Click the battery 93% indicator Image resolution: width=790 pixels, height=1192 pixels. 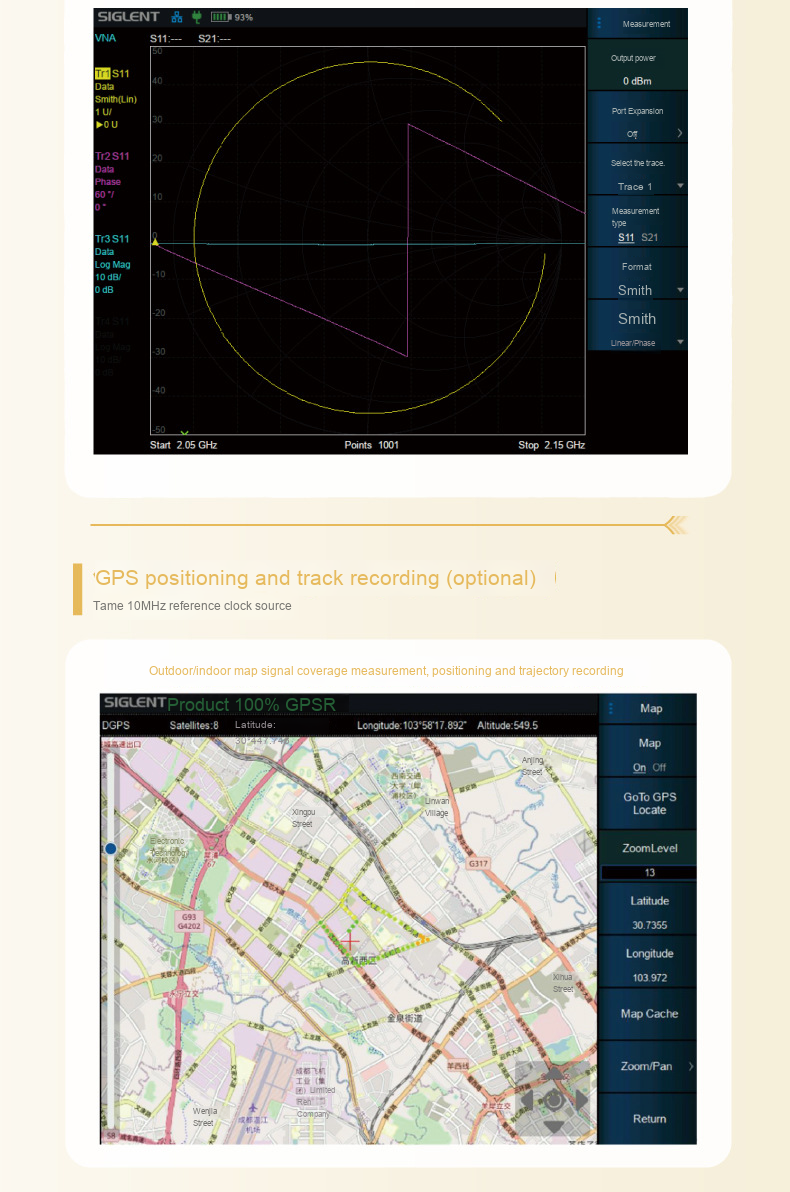(231, 17)
